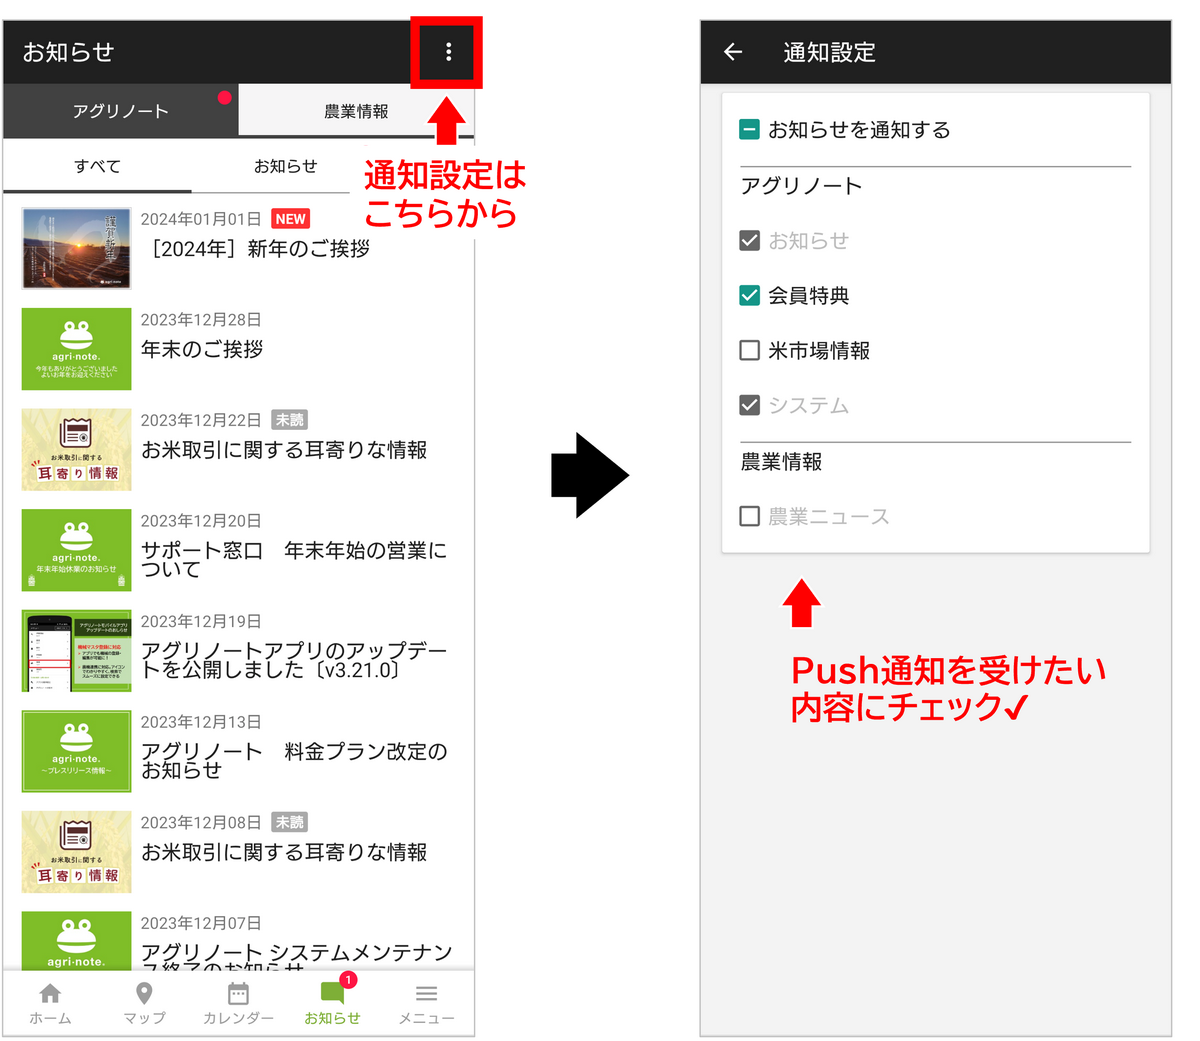Tap the 未読 badge on 2023年12月08日 item

click(289, 822)
